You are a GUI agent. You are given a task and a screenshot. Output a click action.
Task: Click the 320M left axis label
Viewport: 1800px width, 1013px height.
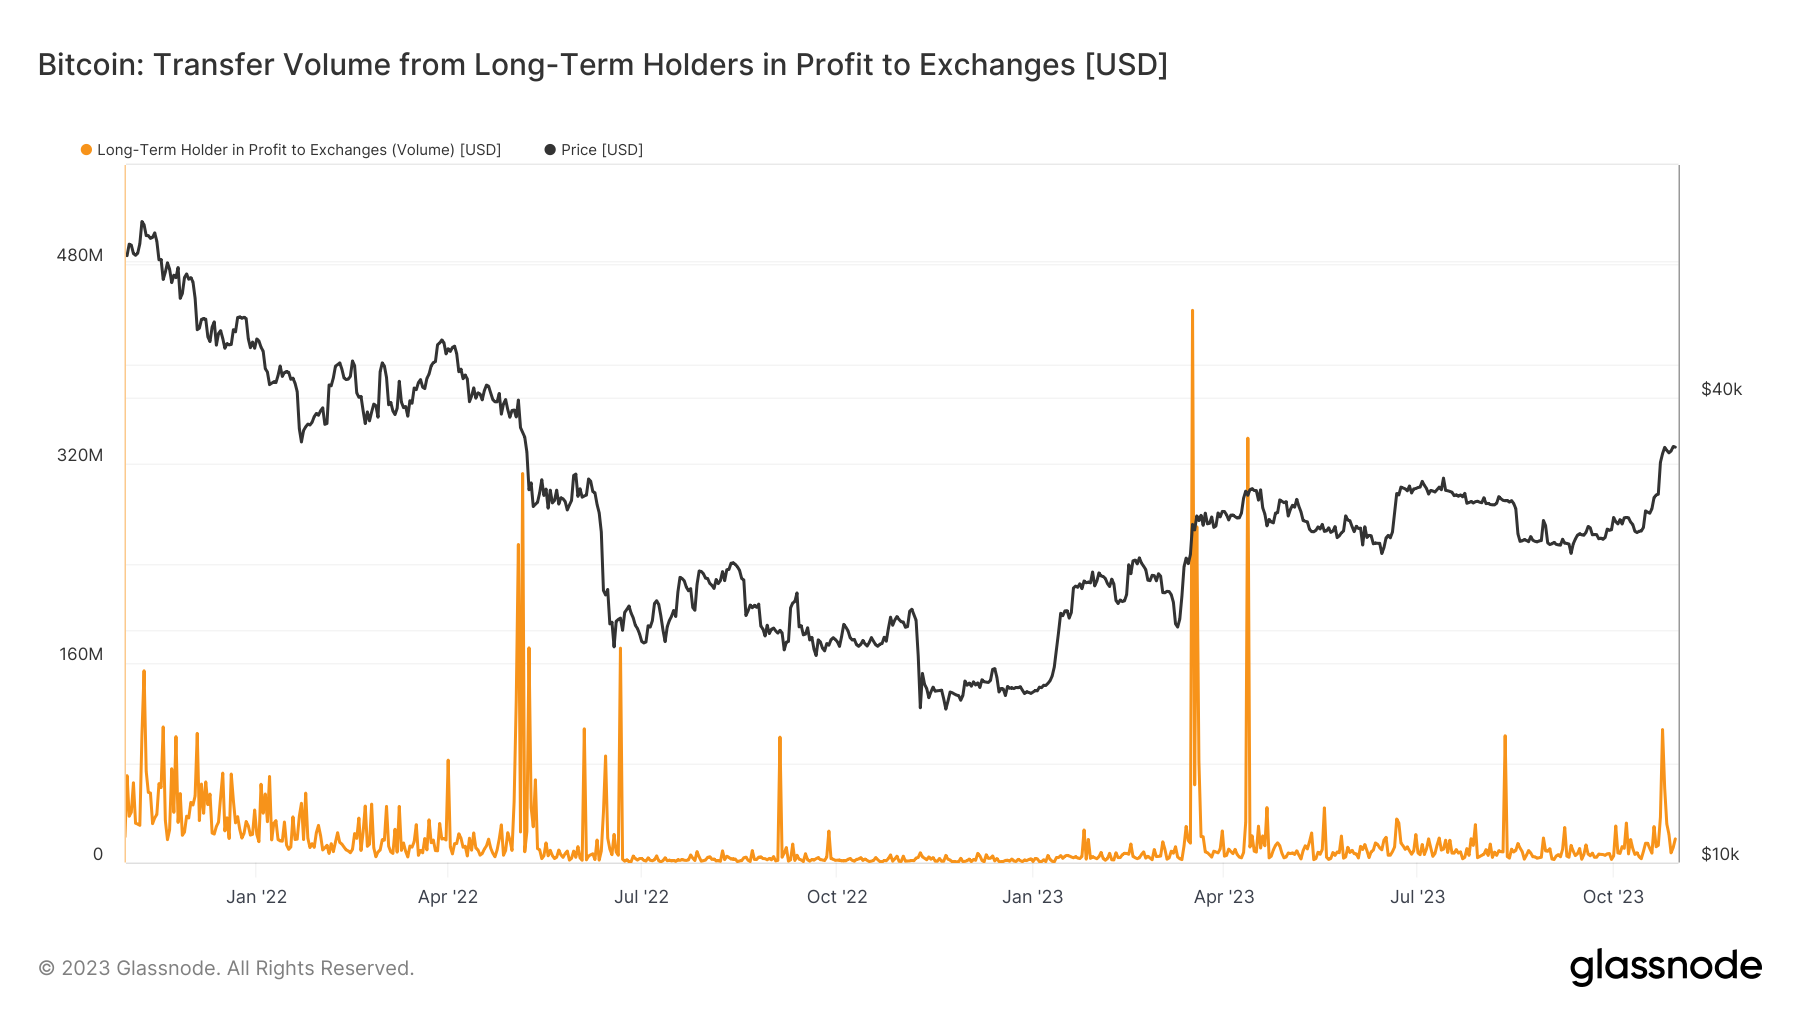(80, 455)
